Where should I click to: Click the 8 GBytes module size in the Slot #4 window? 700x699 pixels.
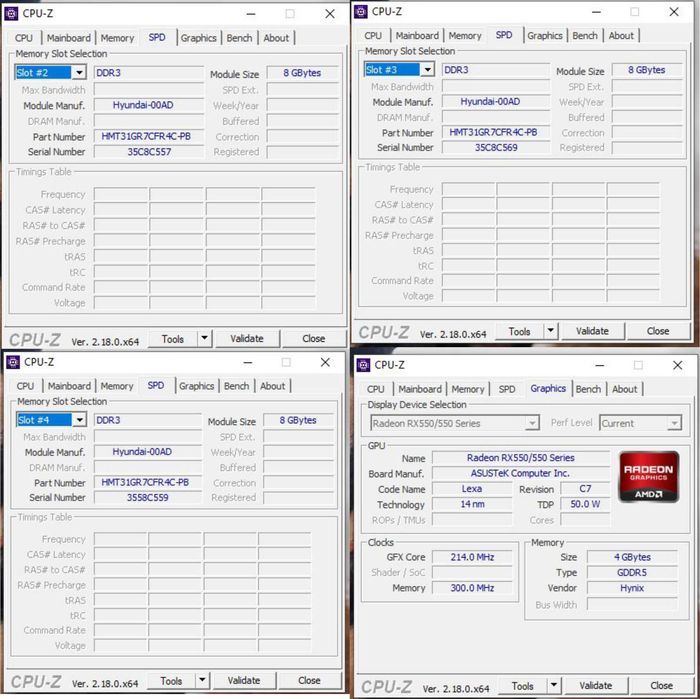click(x=298, y=420)
